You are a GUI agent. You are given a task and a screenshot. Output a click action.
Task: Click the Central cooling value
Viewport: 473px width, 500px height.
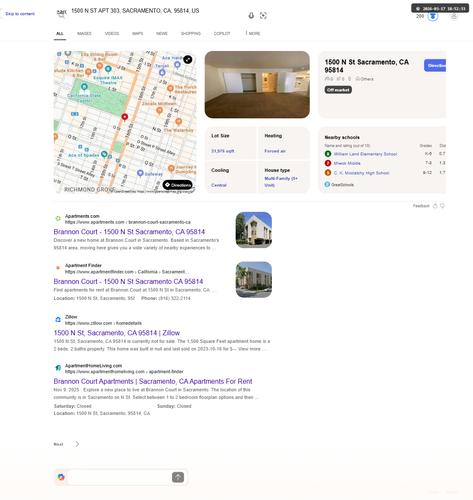coord(219,185)
